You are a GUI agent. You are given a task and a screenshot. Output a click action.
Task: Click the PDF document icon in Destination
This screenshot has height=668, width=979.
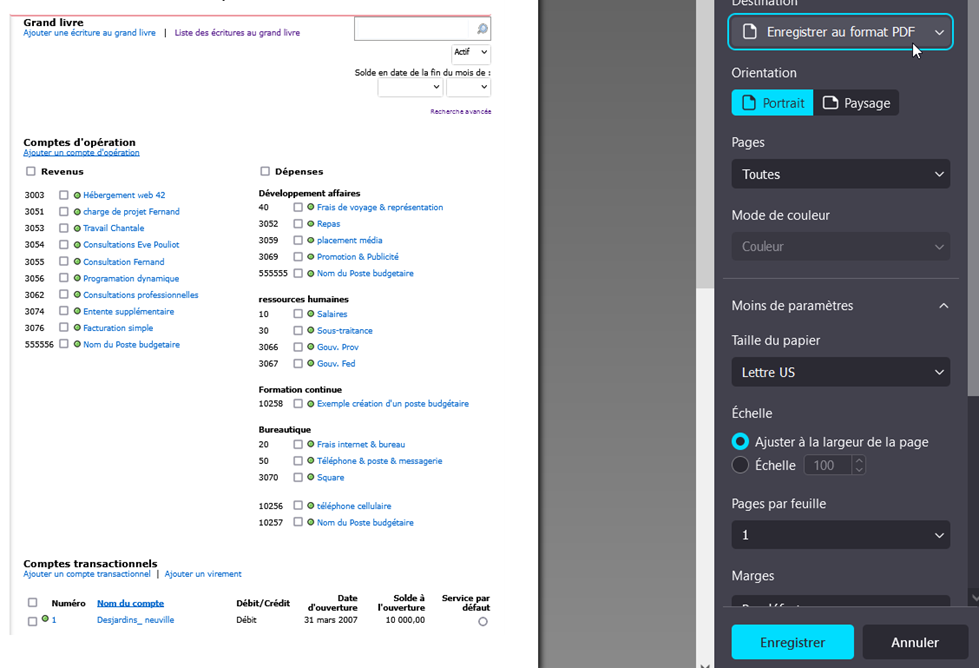(749, 32)
